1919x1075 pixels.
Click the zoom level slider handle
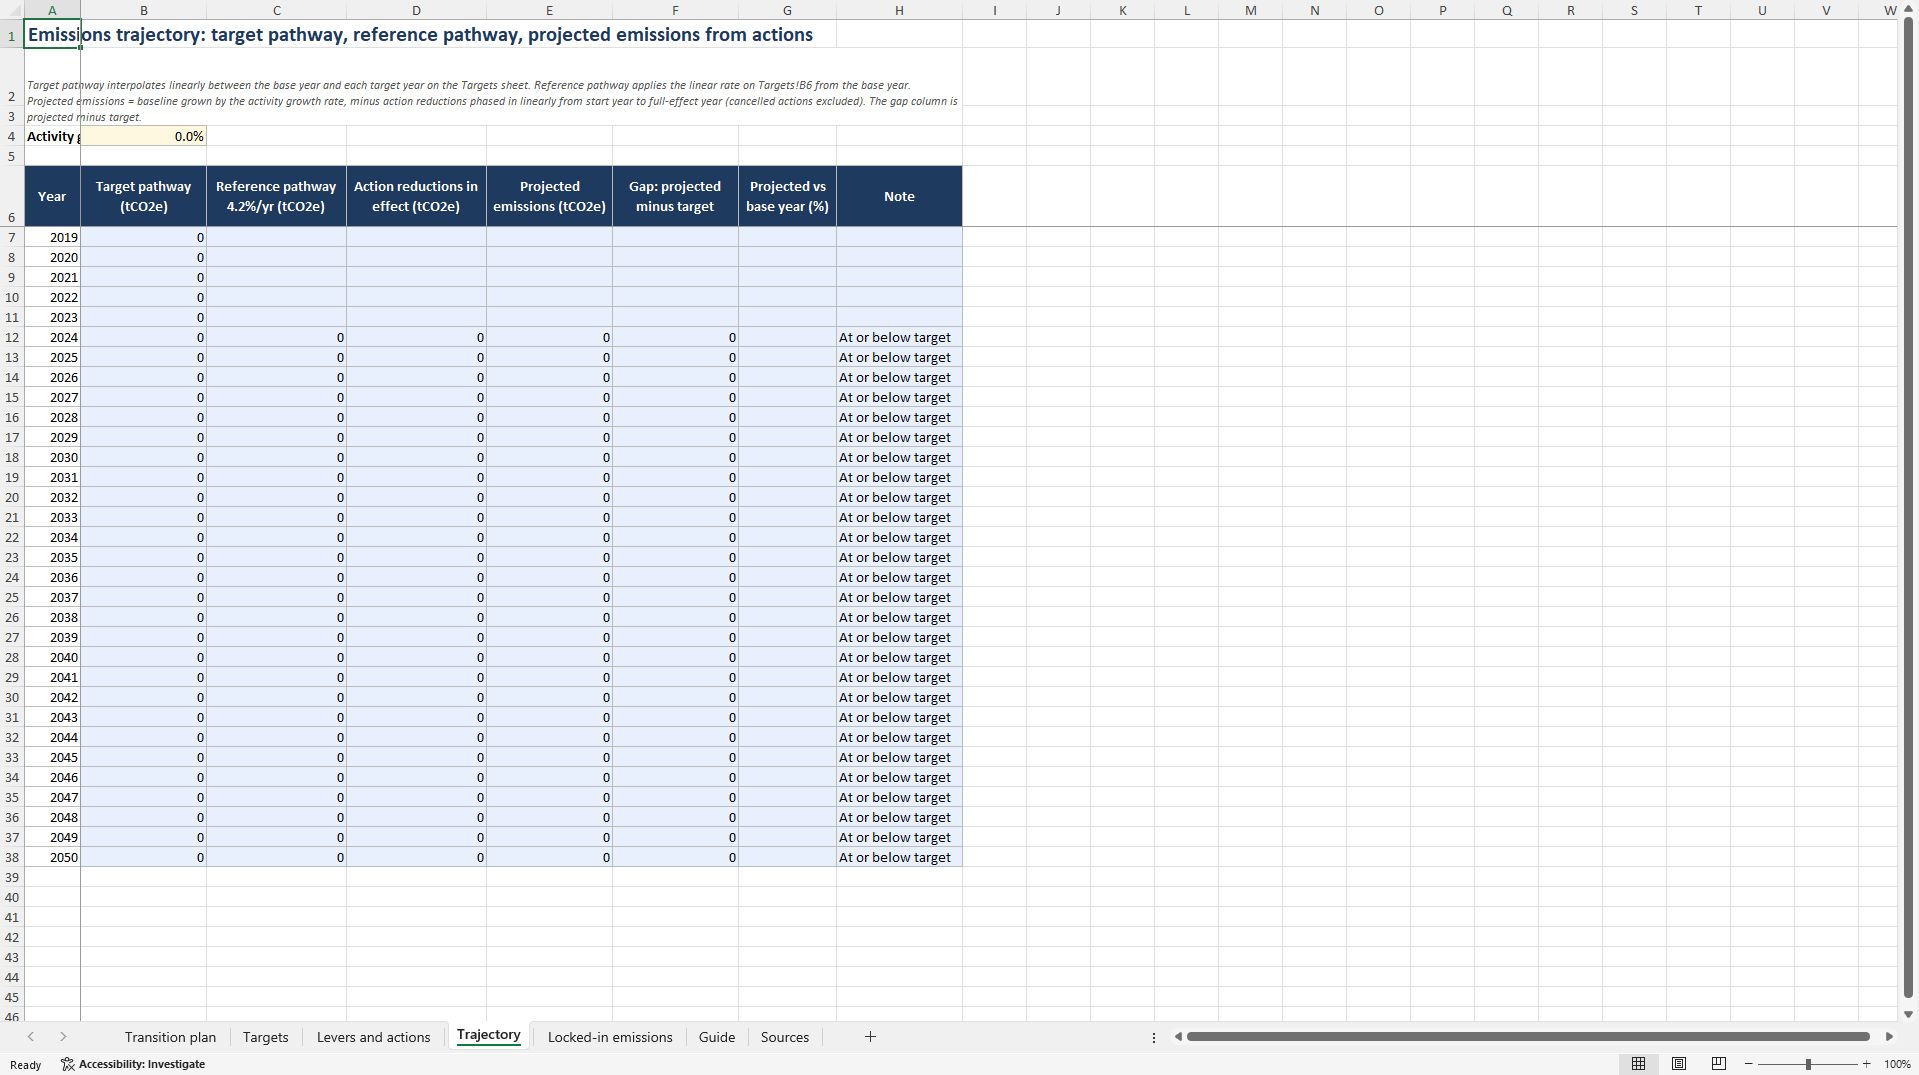point(1808,1064)
